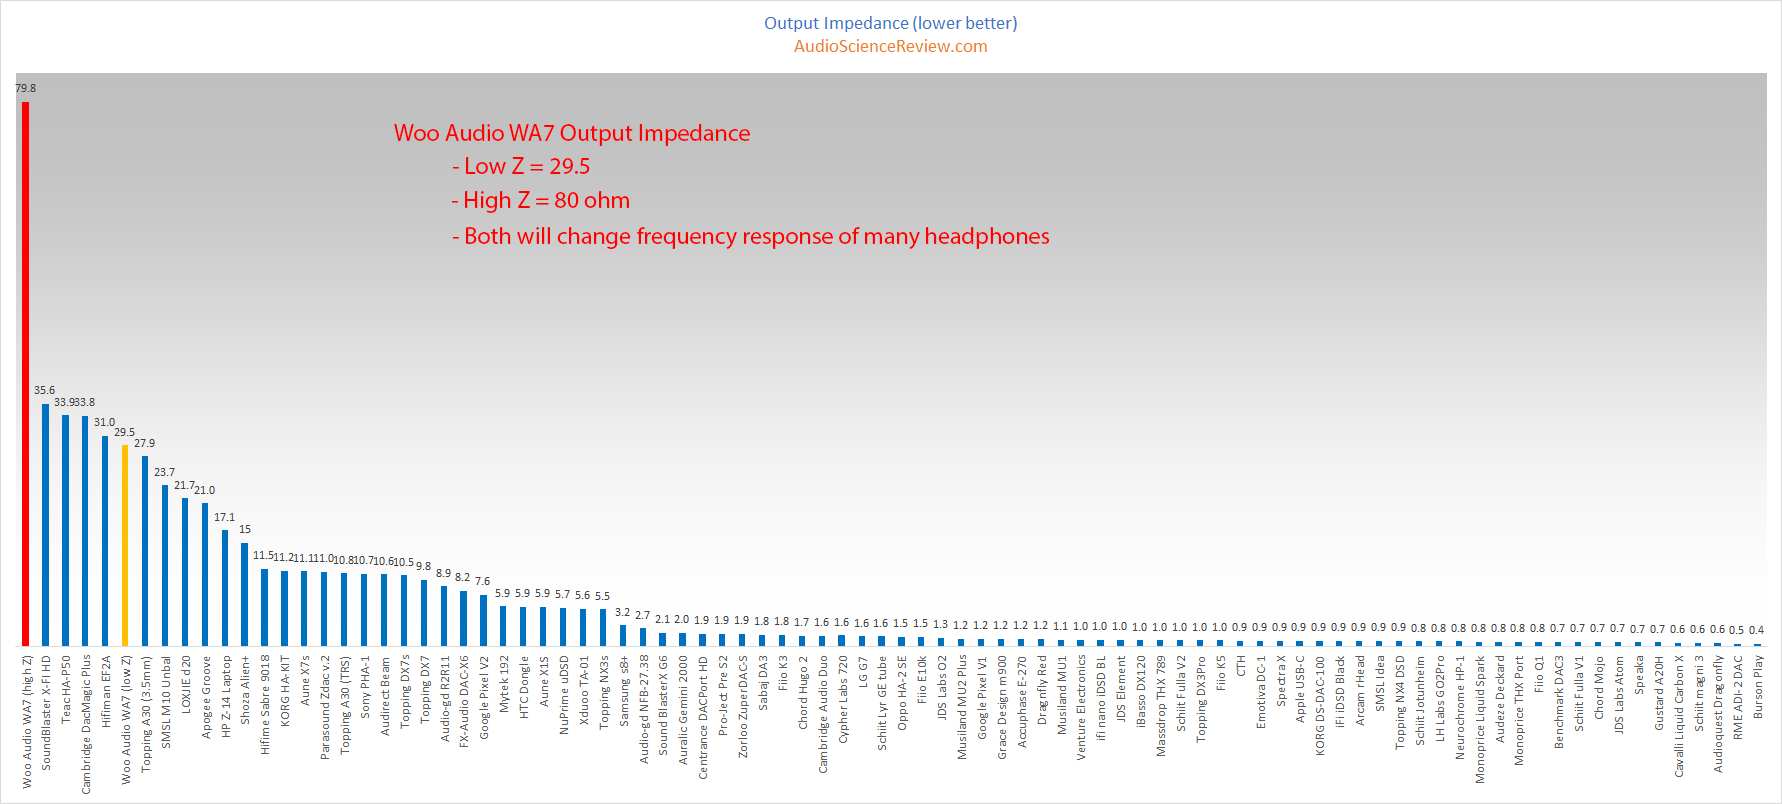Select the 'Schiit Jotunheim' axis label

[1420, 701]
